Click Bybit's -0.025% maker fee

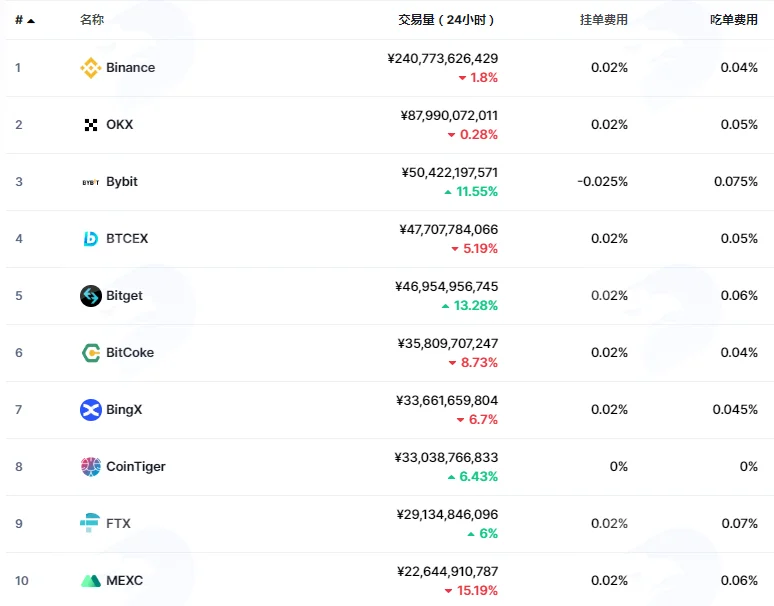tap(603, 182)
